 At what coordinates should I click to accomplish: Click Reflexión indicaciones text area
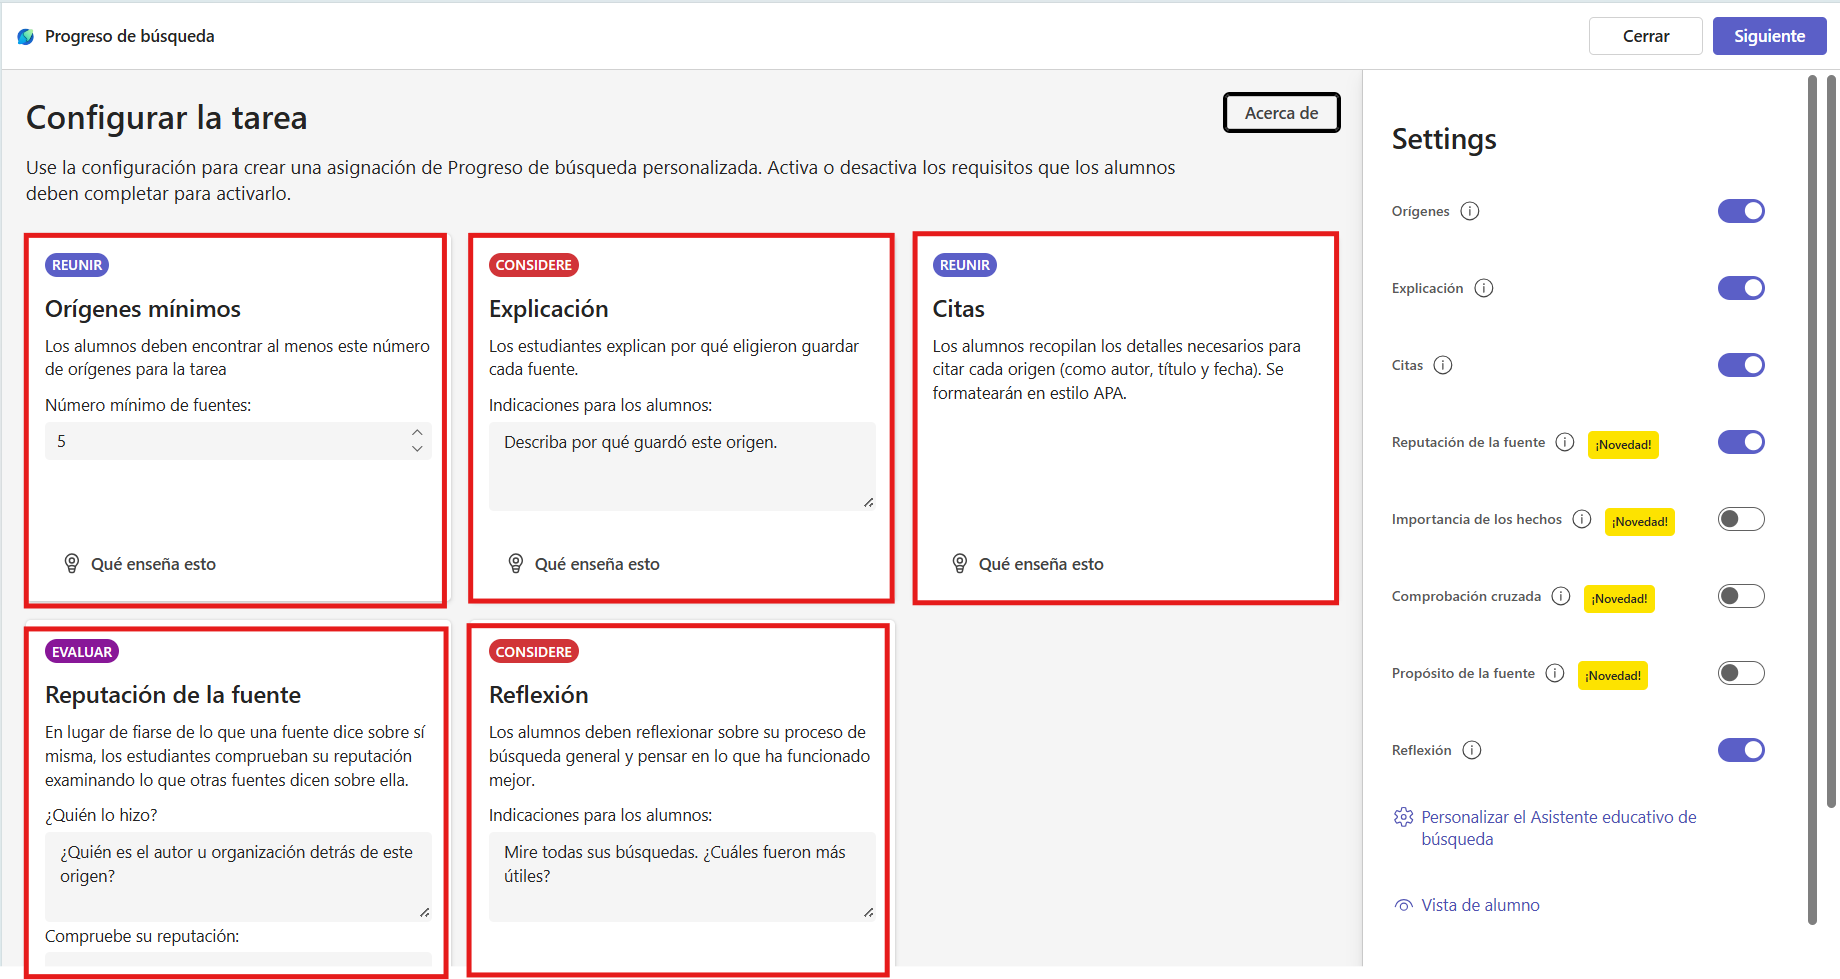pos(682,877)
